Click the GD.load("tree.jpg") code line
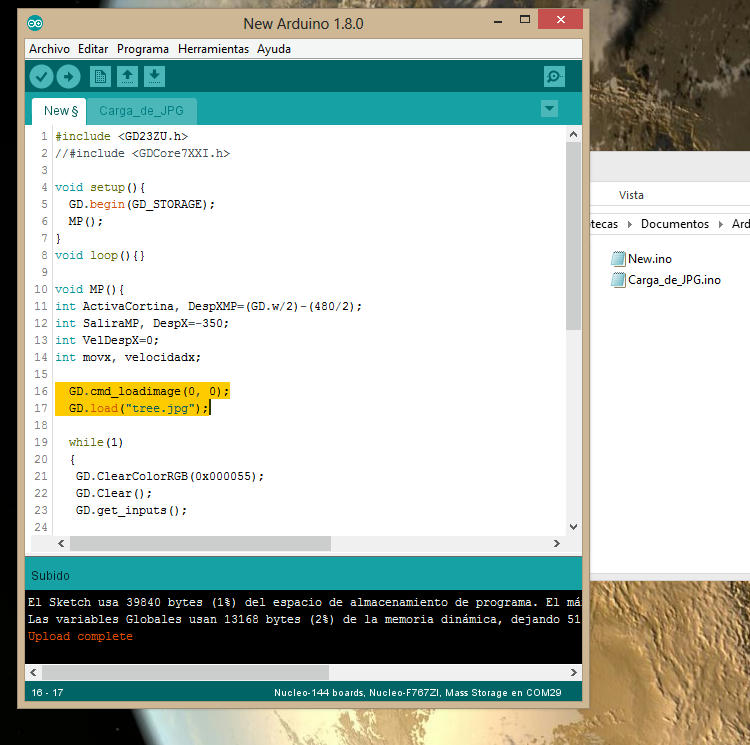This screenshot has height=745, width=750. (x=139, y=408)
